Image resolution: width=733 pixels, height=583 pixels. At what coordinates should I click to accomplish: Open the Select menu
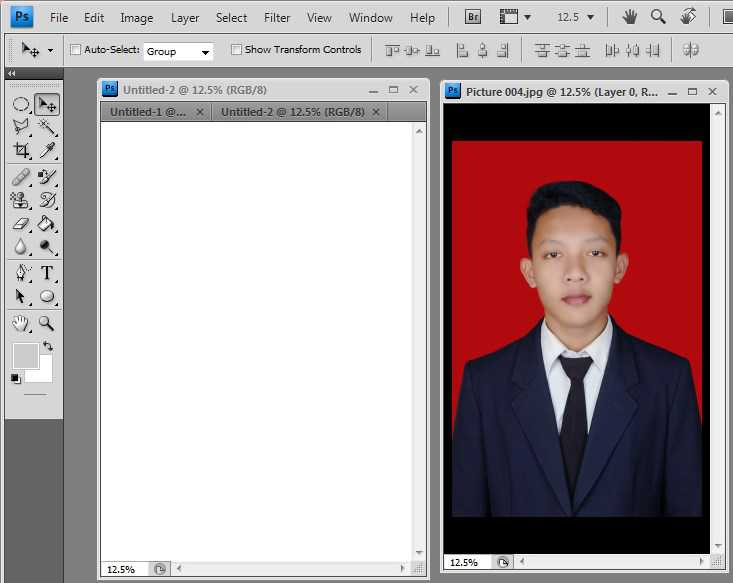click(x=231, y=18)
